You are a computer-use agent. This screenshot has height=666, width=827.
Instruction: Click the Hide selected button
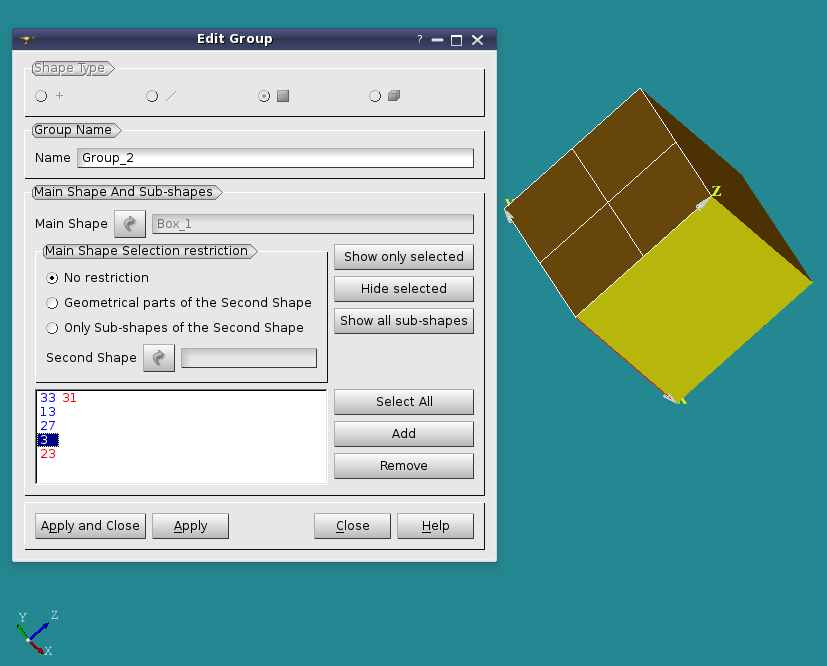click(x=404, y=289)
